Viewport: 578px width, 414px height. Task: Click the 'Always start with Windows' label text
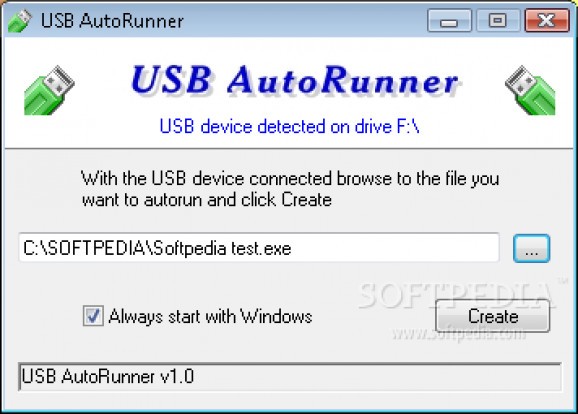(x=210, y=317)
